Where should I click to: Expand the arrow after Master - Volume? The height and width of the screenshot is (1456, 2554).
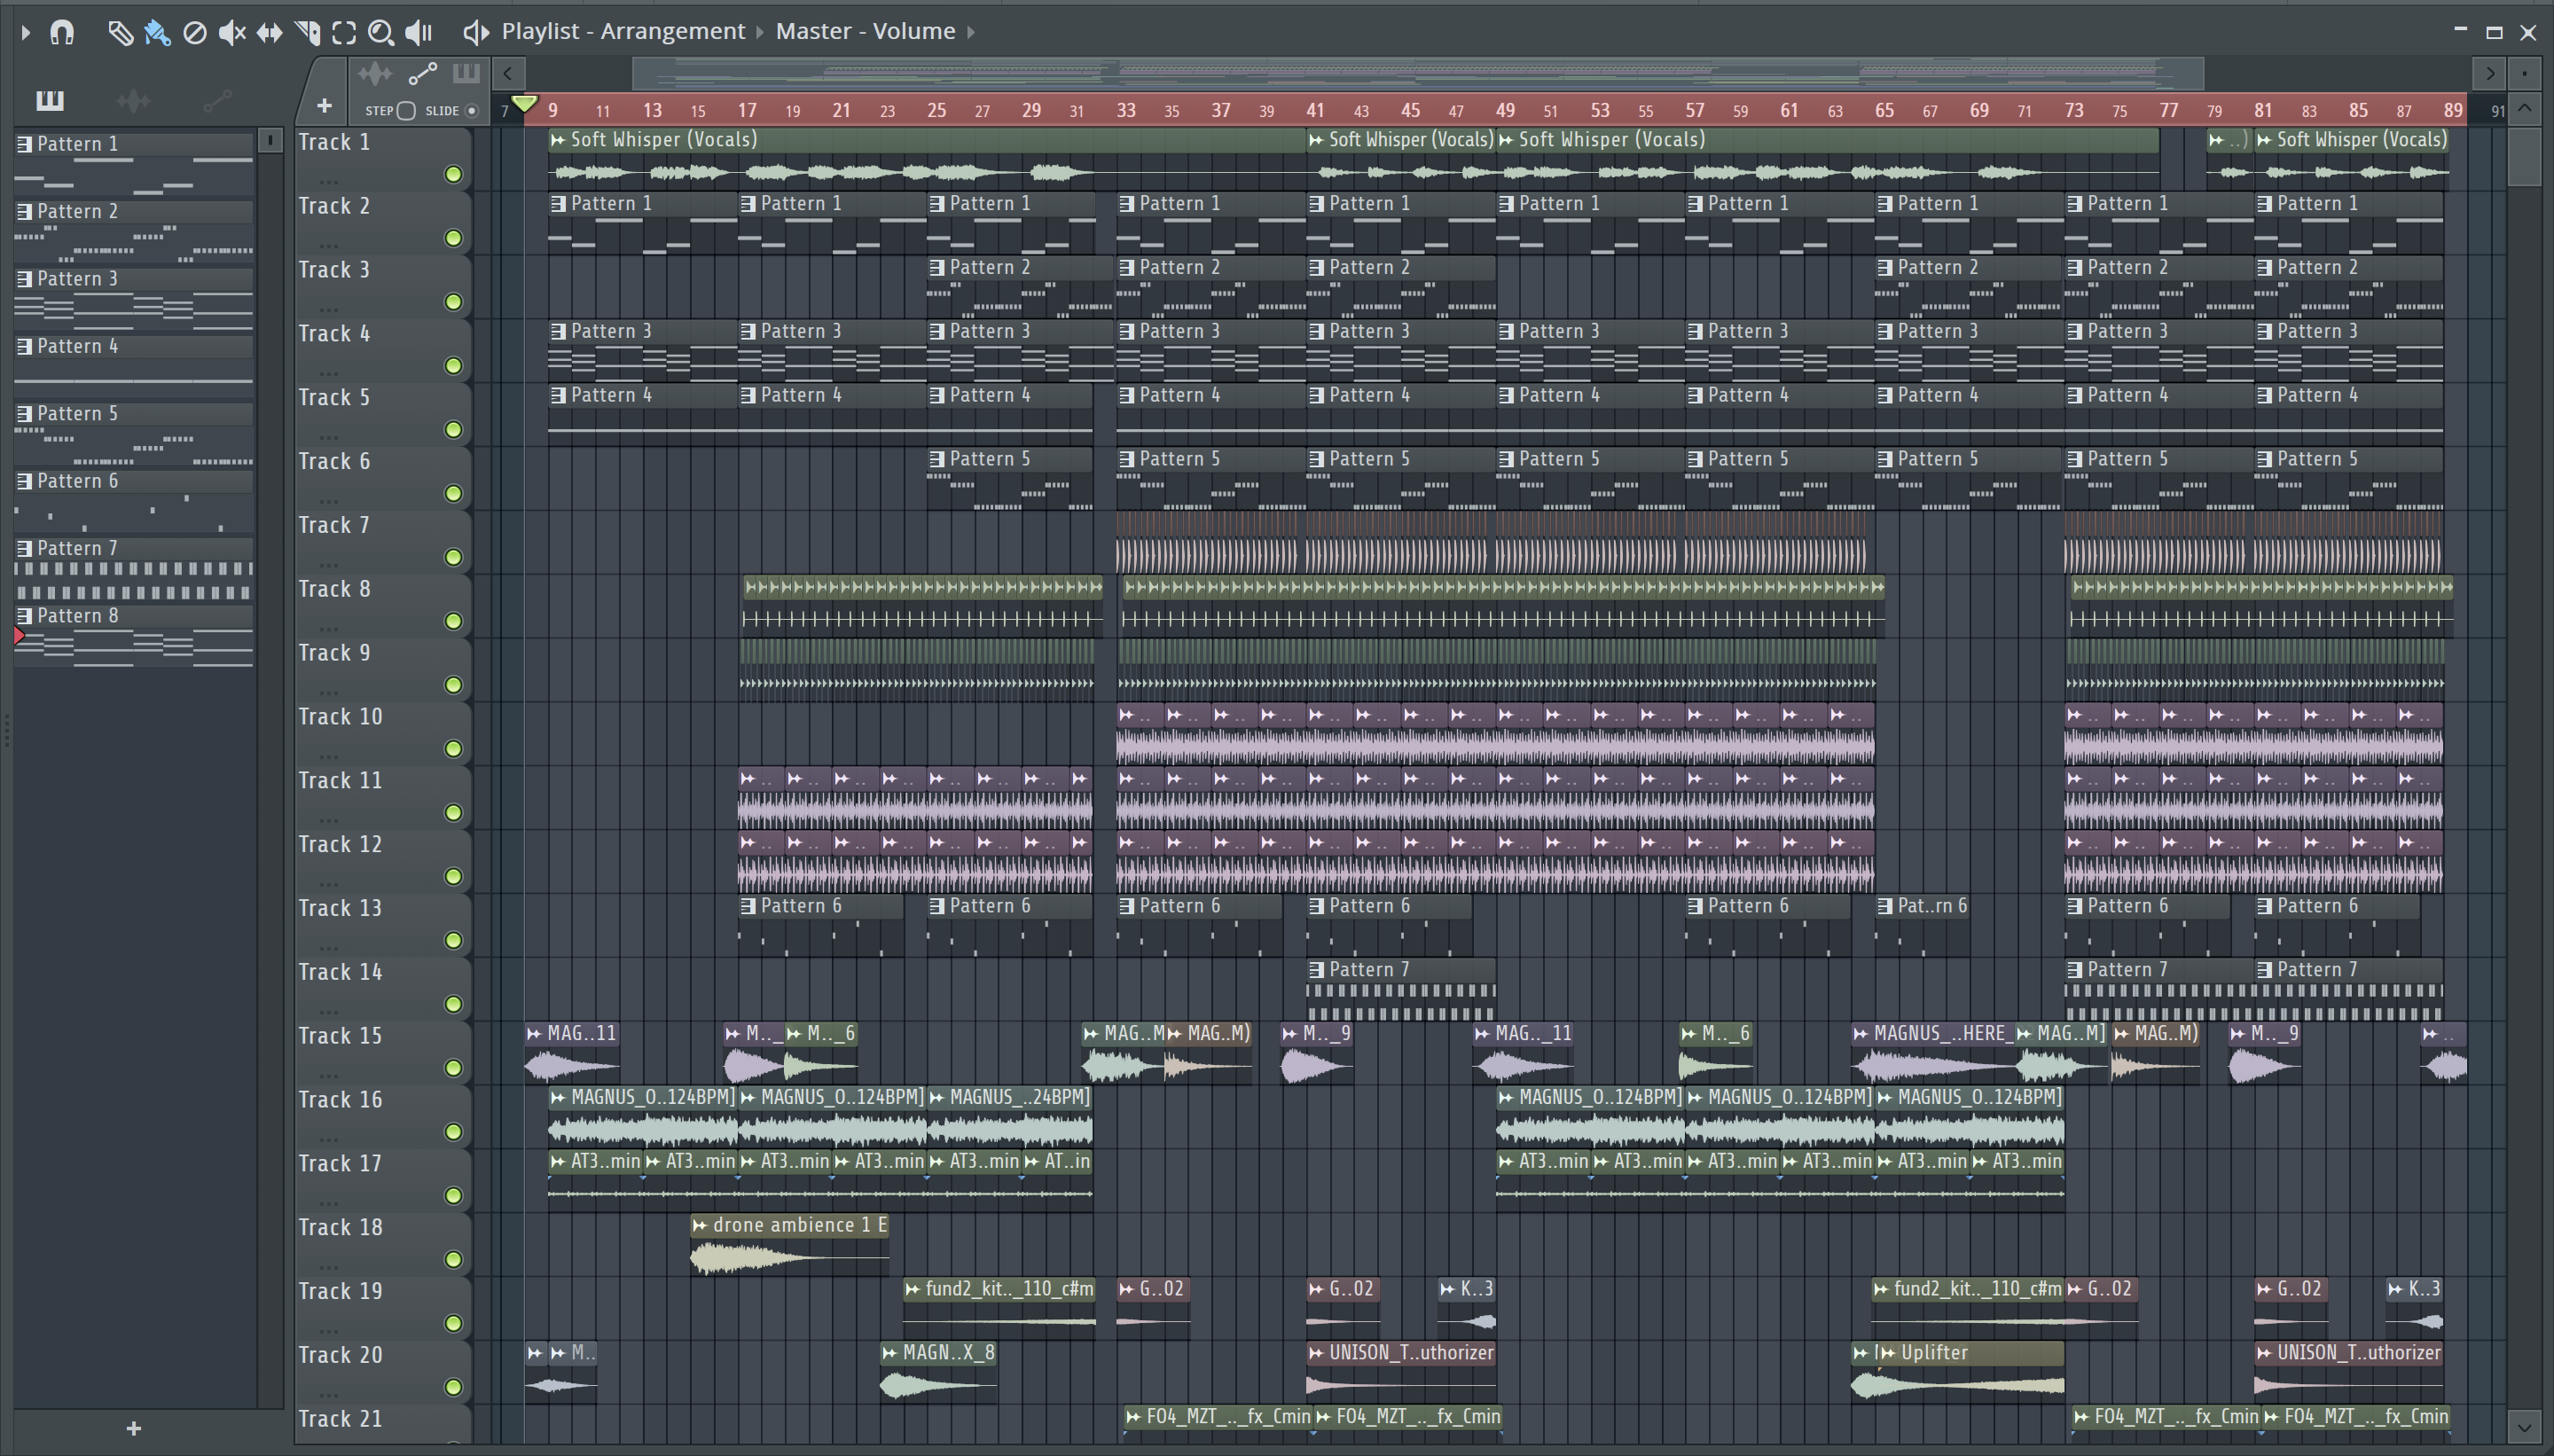[970, 32]
